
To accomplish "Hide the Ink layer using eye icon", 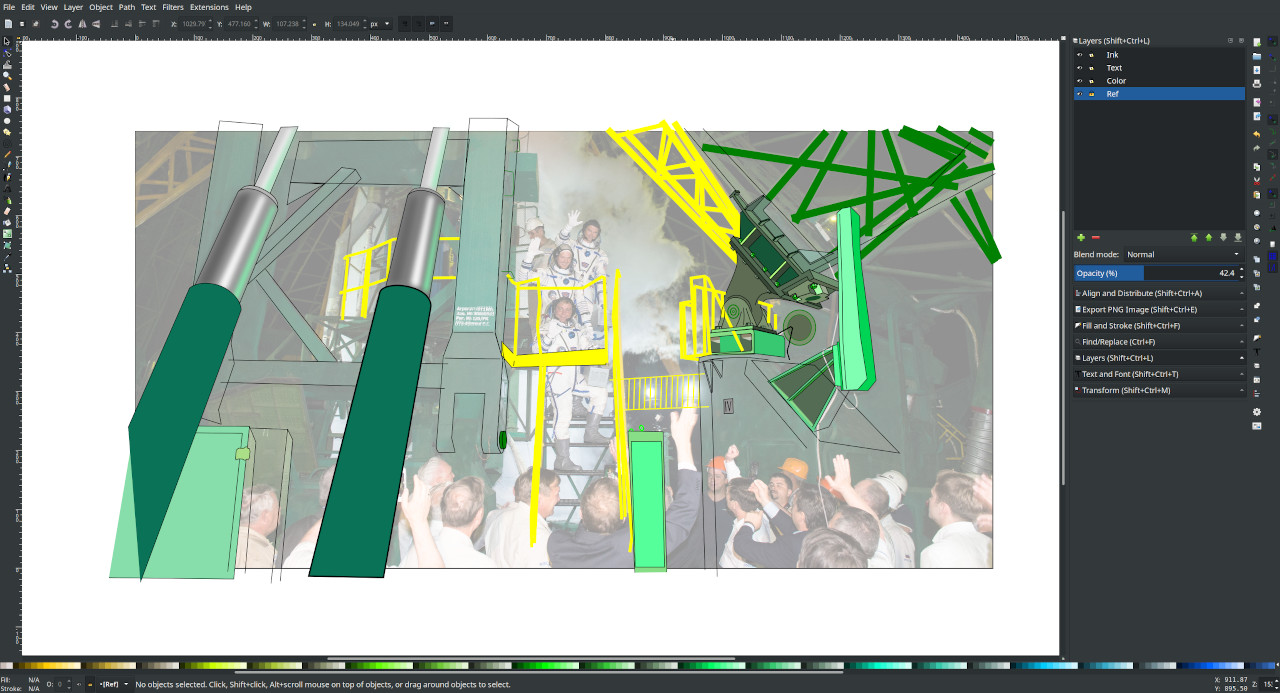I will point(1079,55).
